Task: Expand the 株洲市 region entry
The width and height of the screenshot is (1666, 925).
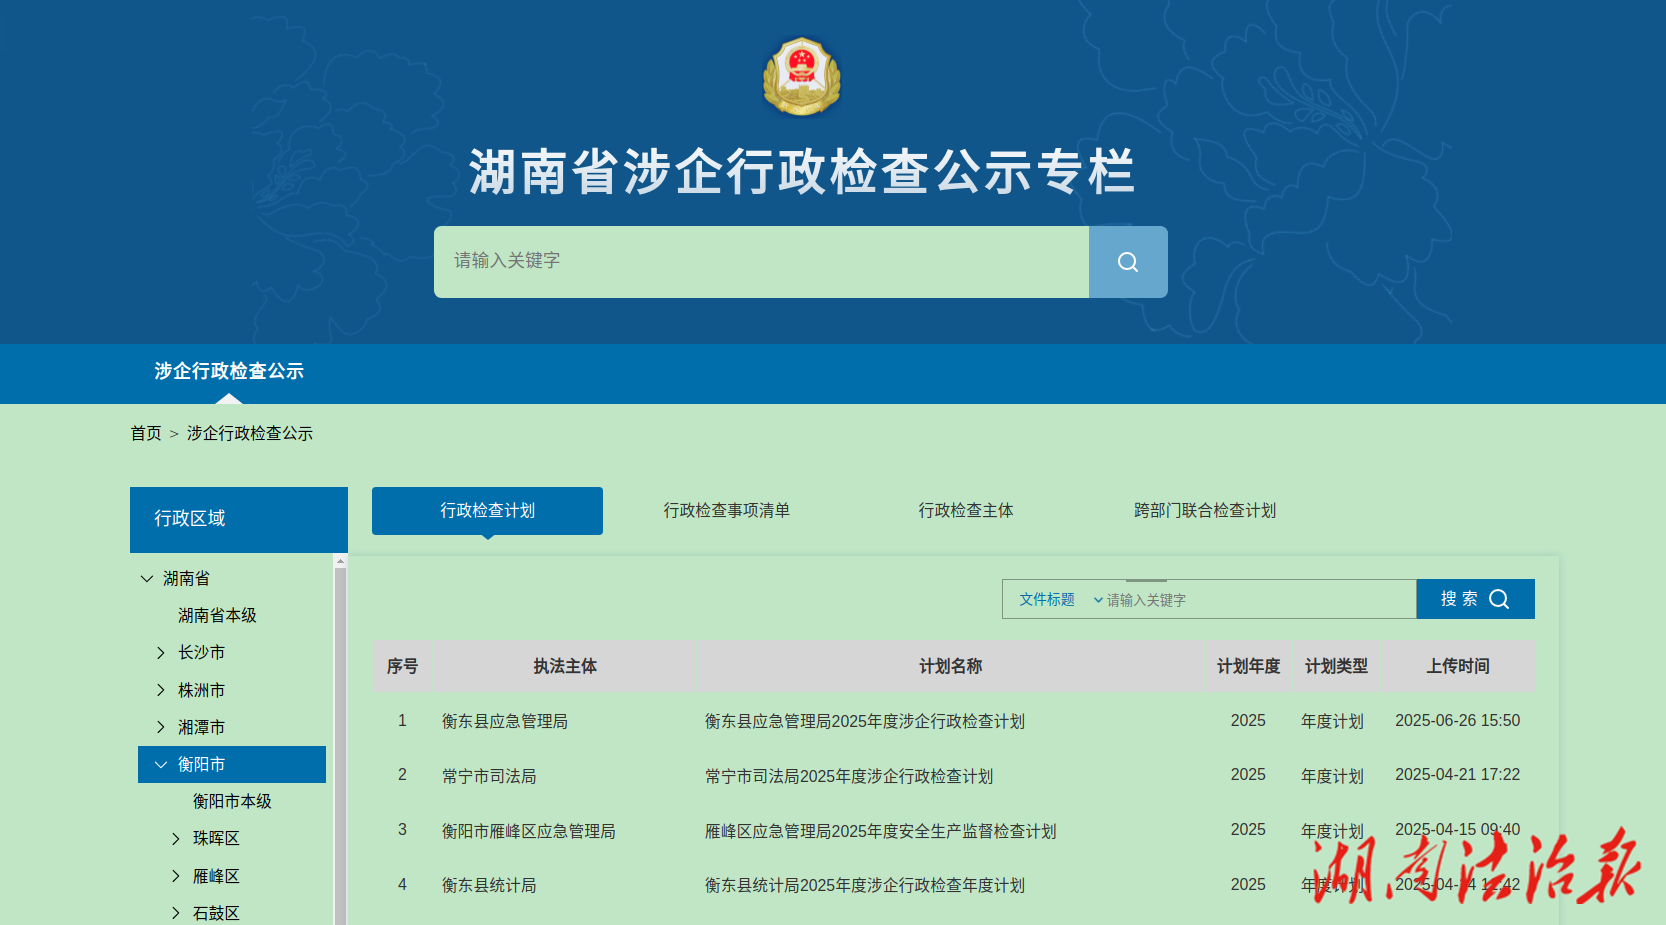Action: [162, 689]
